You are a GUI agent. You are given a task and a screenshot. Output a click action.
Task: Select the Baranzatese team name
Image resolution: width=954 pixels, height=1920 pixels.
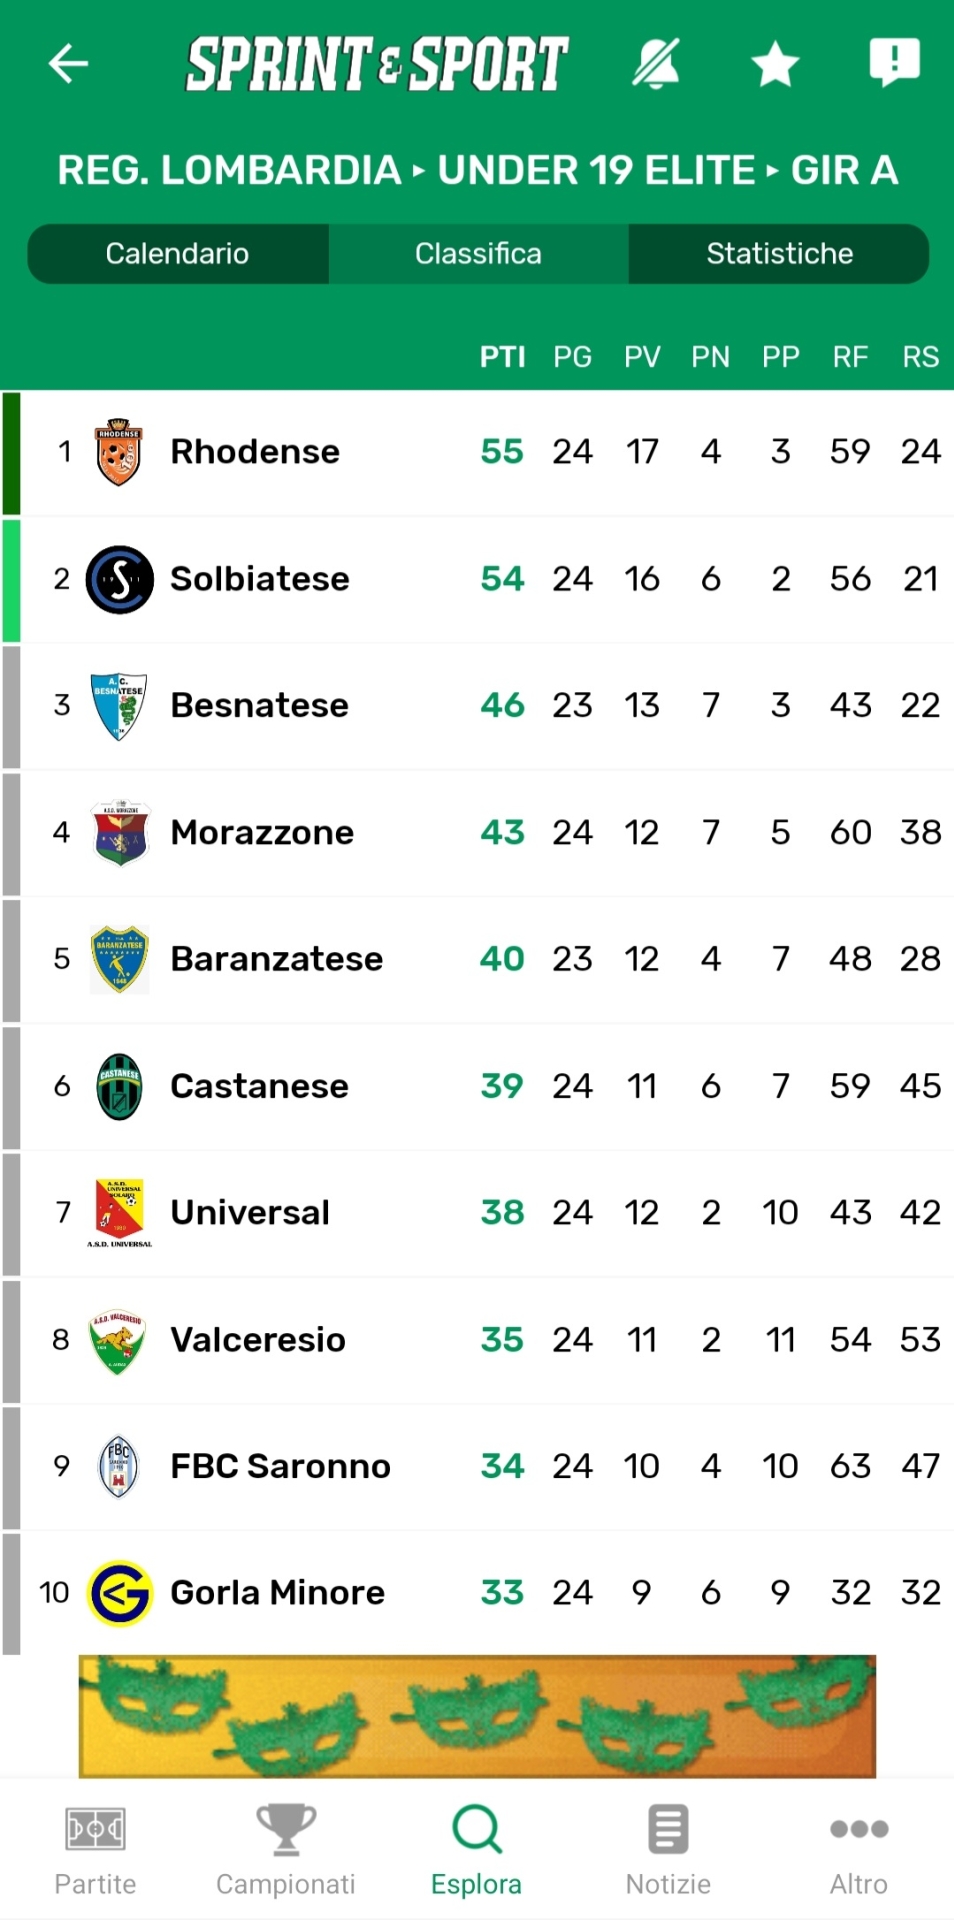click(277, 959)
